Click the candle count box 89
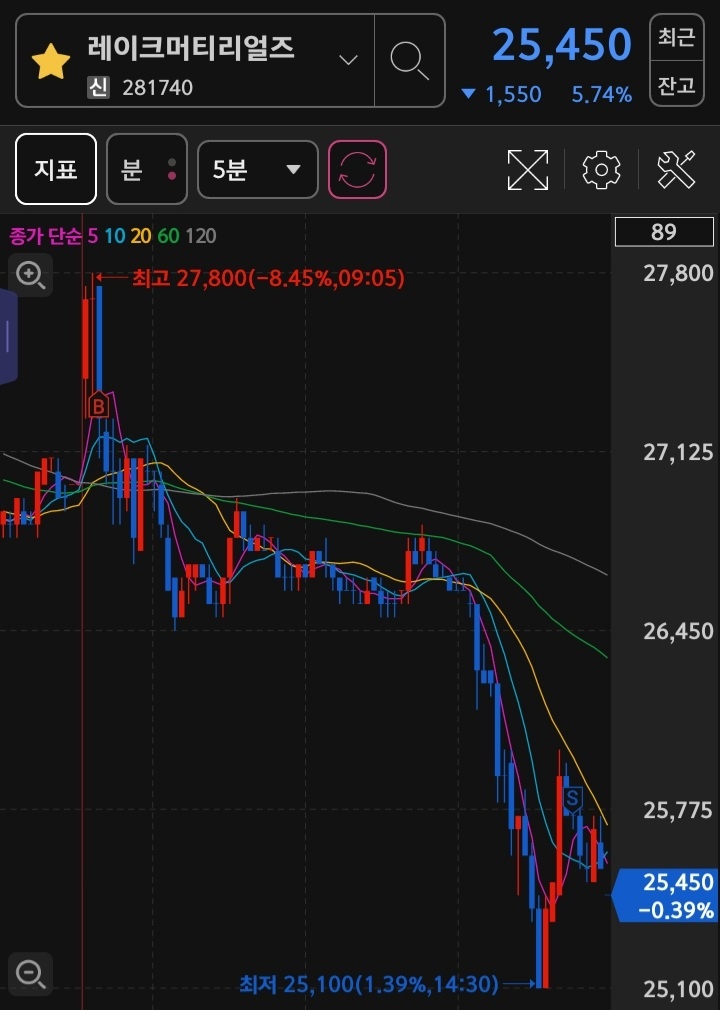Screen dimensions: 720x1010 pos(664,232)
